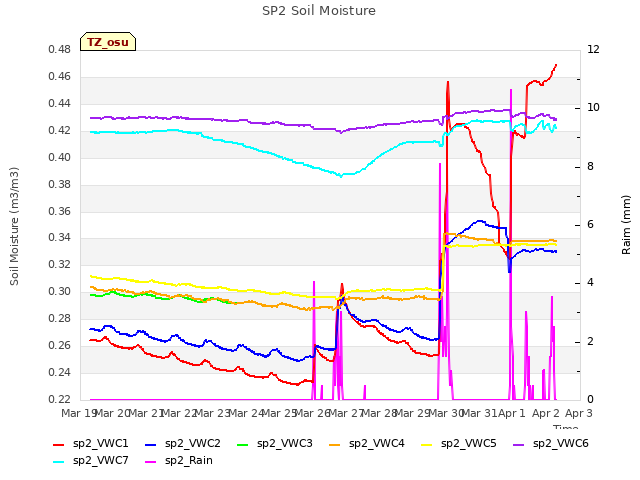
Task: Click the Apr 3 x-axis tick label
Action: 579,413
